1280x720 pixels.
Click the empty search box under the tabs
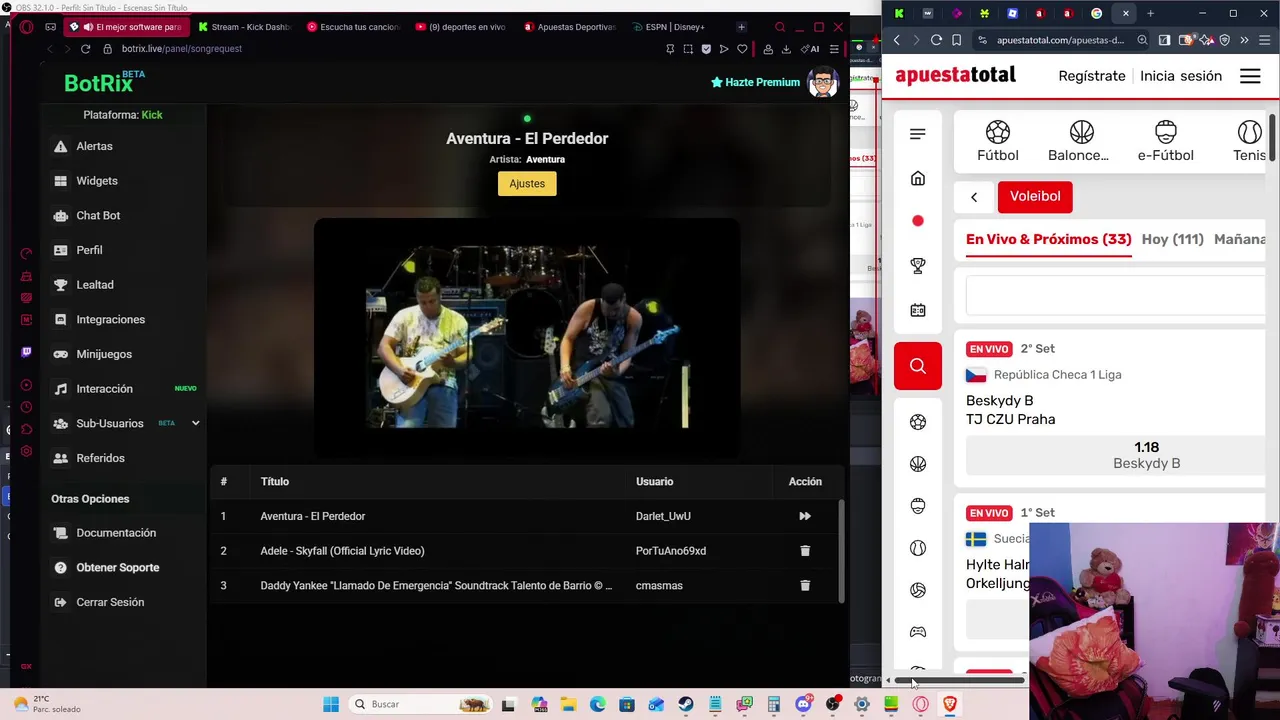1116,296
